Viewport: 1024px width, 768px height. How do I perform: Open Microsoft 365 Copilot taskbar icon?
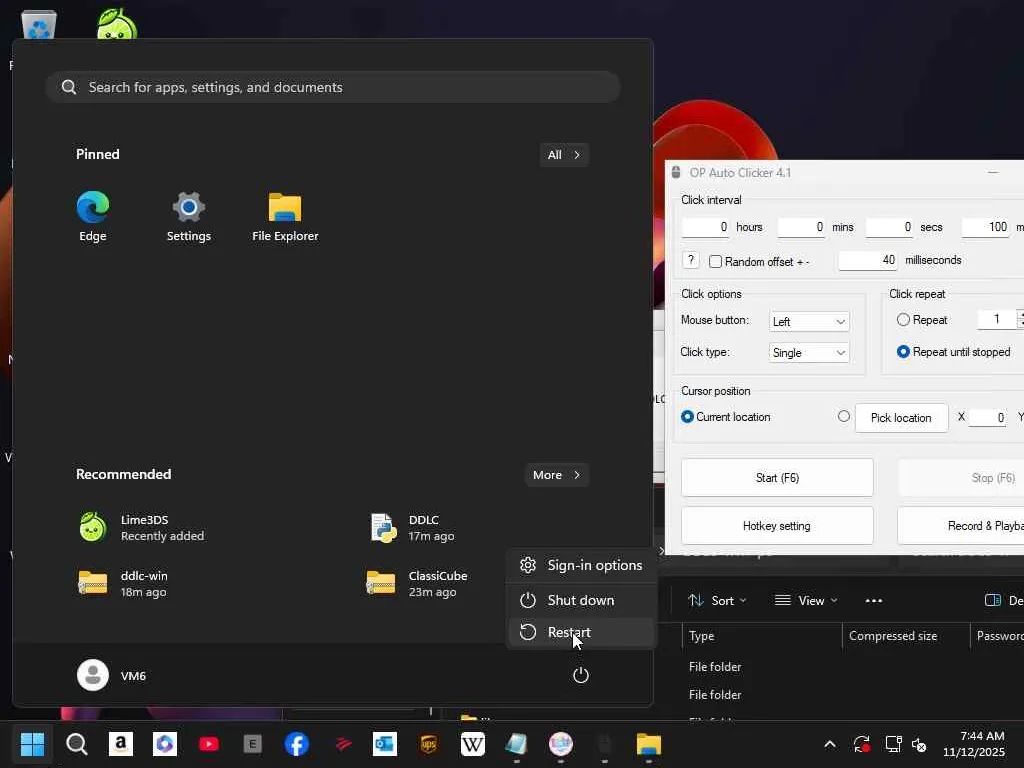pyautogui.click(x=165, y=744)
